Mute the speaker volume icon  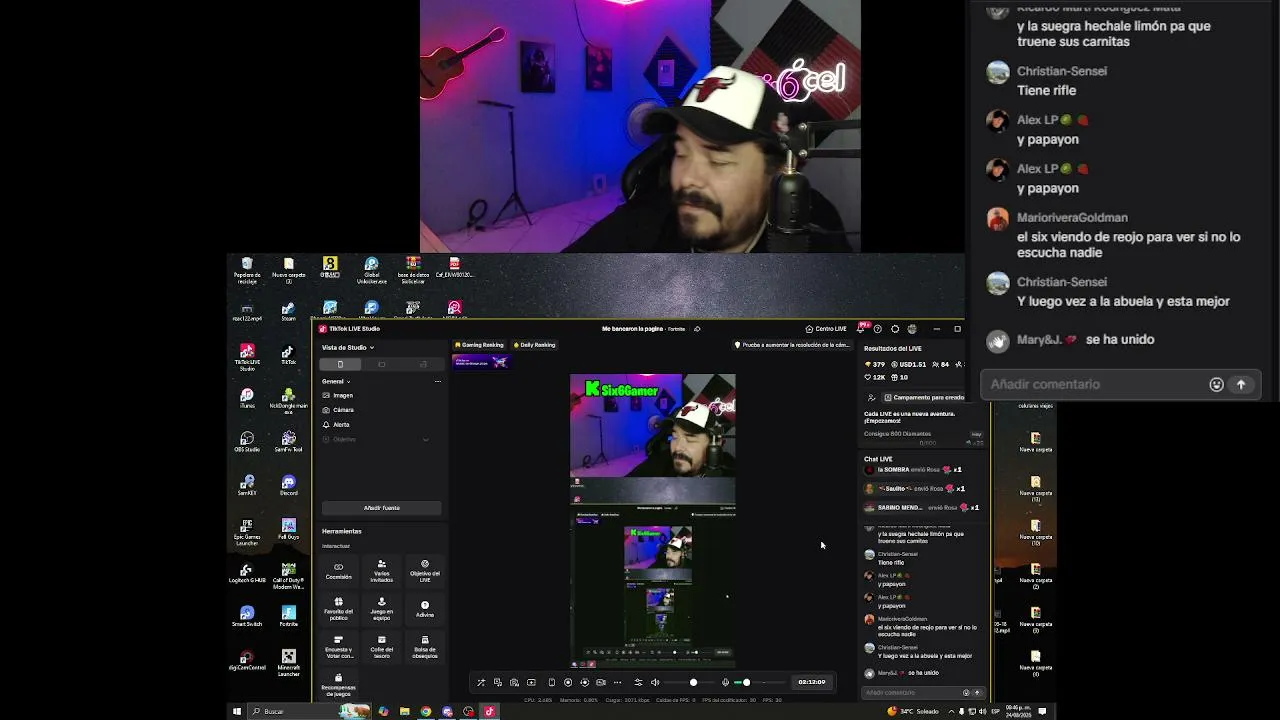(x=655, y=682)
